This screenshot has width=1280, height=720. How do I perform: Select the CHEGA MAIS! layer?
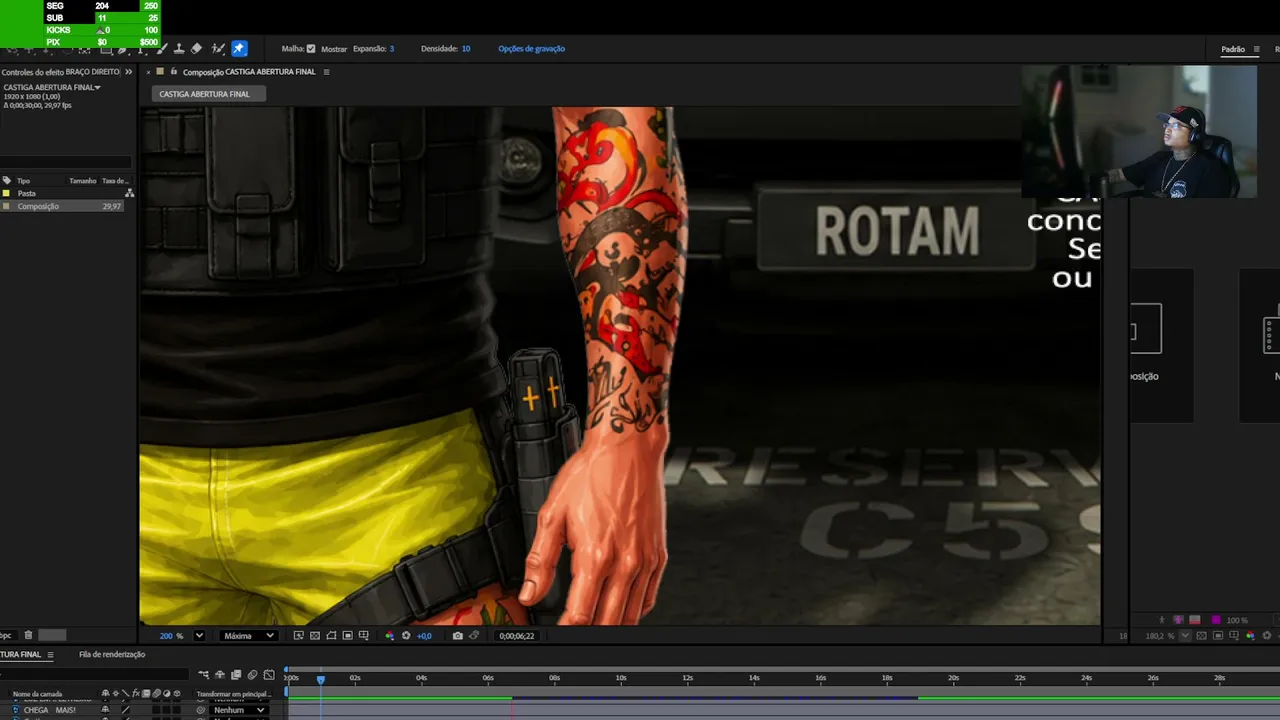(x=50, y=710)
